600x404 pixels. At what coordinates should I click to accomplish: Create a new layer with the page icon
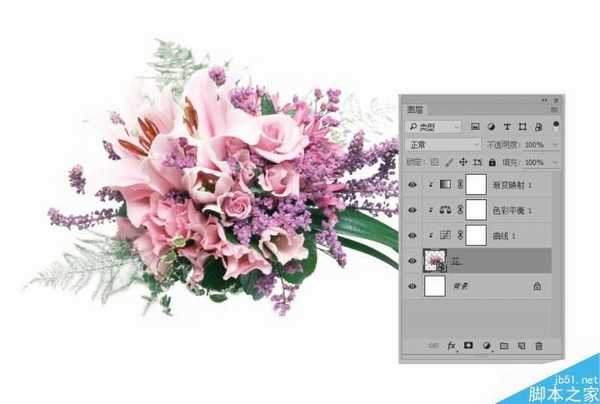pos(521,346)
